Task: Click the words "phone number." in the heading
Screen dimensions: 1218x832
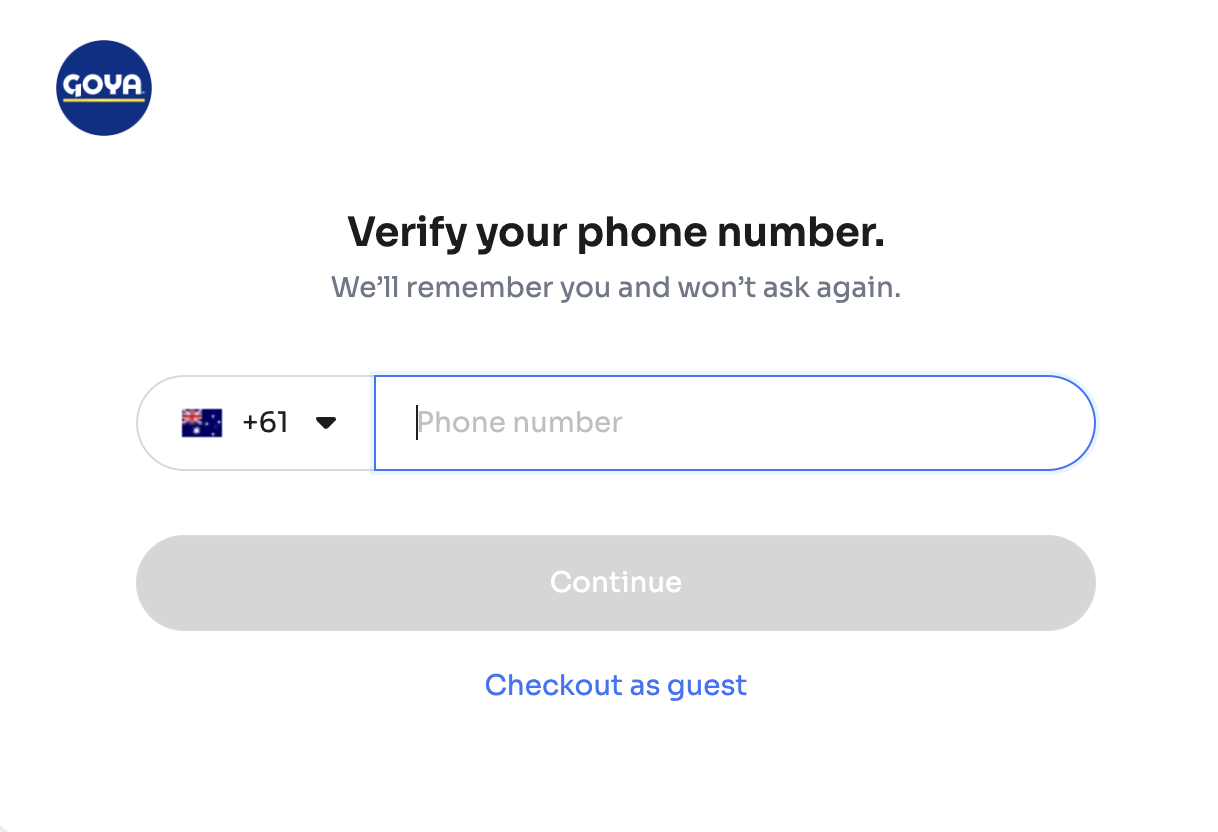Action: coord(730,233)
